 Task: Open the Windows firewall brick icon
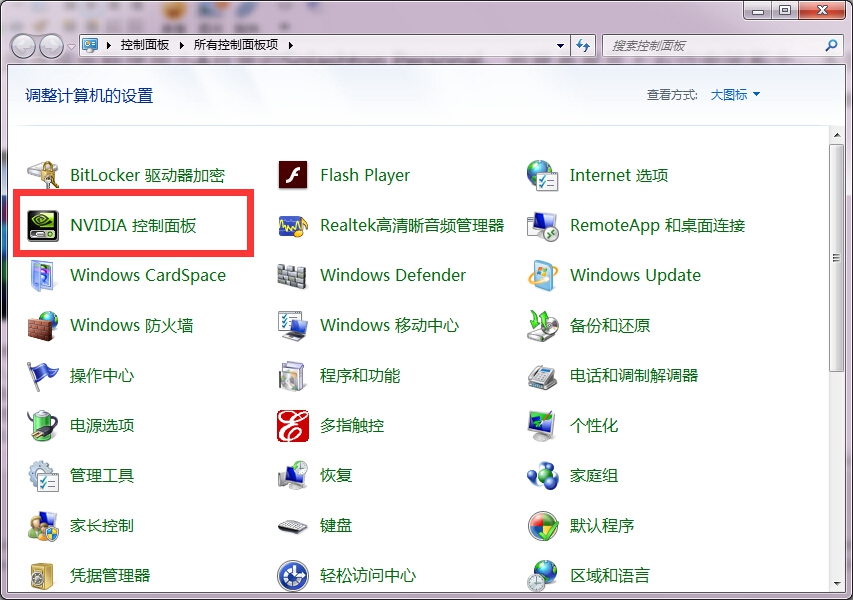coord(43,325)
